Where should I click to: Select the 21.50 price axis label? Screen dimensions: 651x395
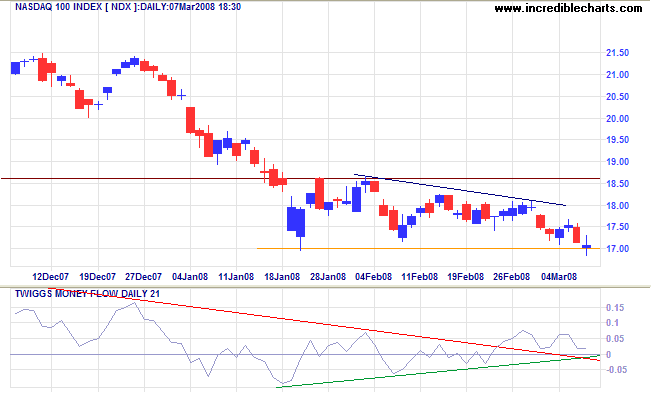[617, 53]
